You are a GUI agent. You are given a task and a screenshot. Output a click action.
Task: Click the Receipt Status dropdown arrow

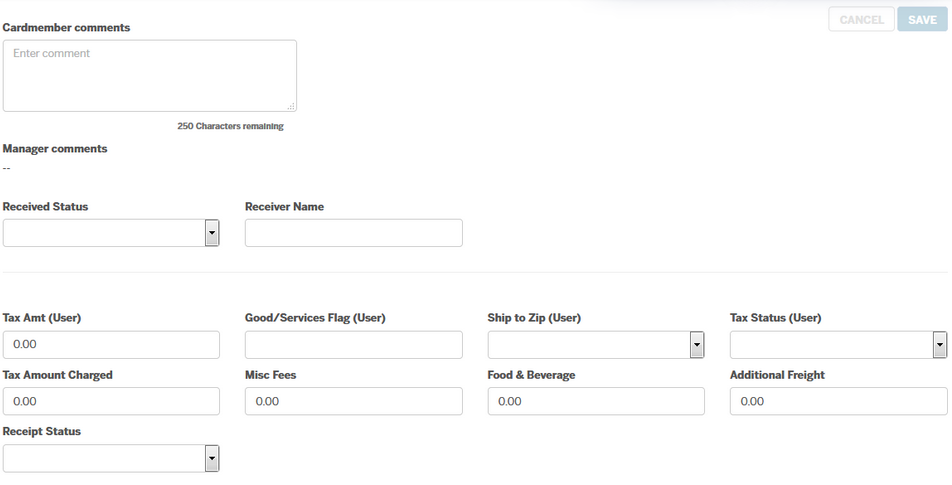pos(211,458)
